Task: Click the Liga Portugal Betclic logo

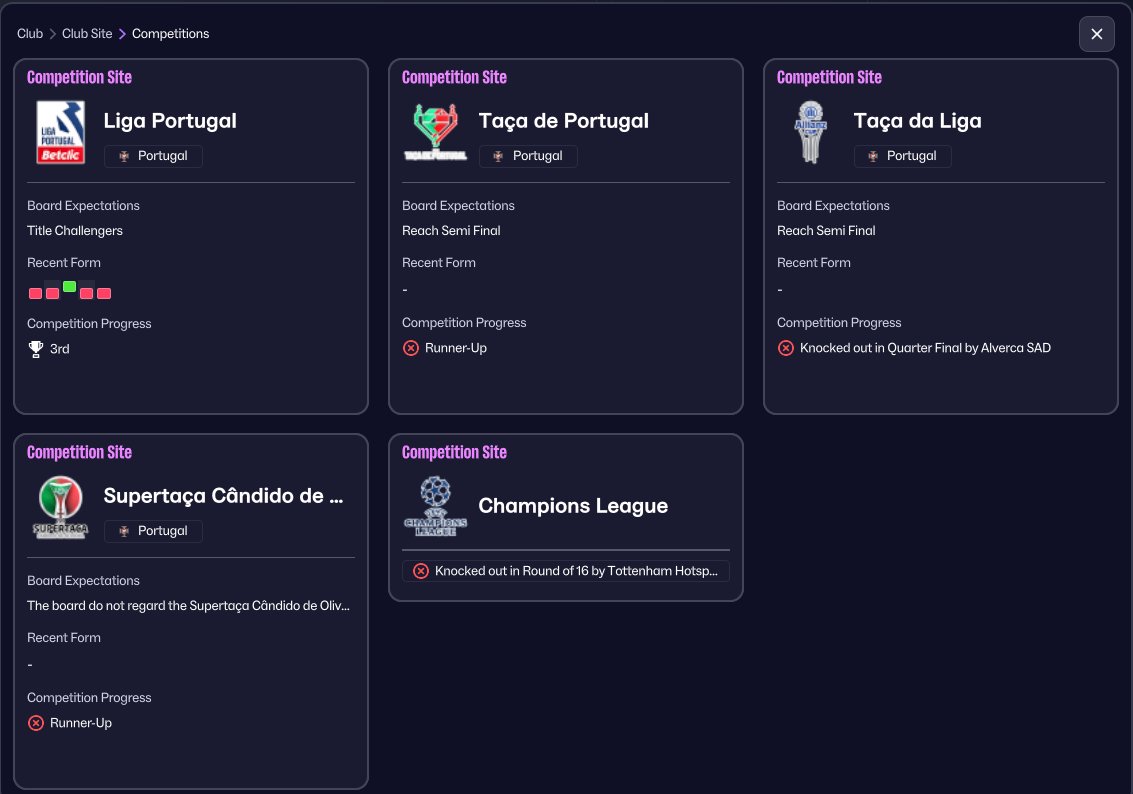Action: 60,131
